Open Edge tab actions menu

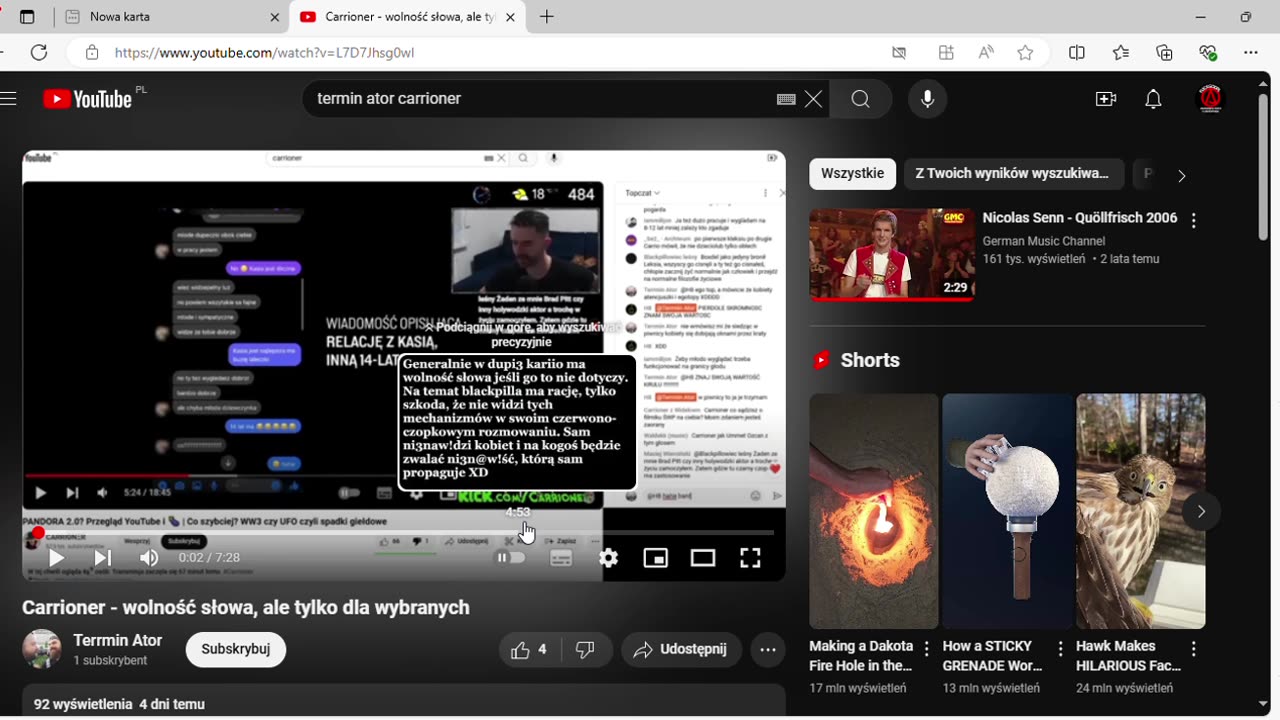click(27, 17)
